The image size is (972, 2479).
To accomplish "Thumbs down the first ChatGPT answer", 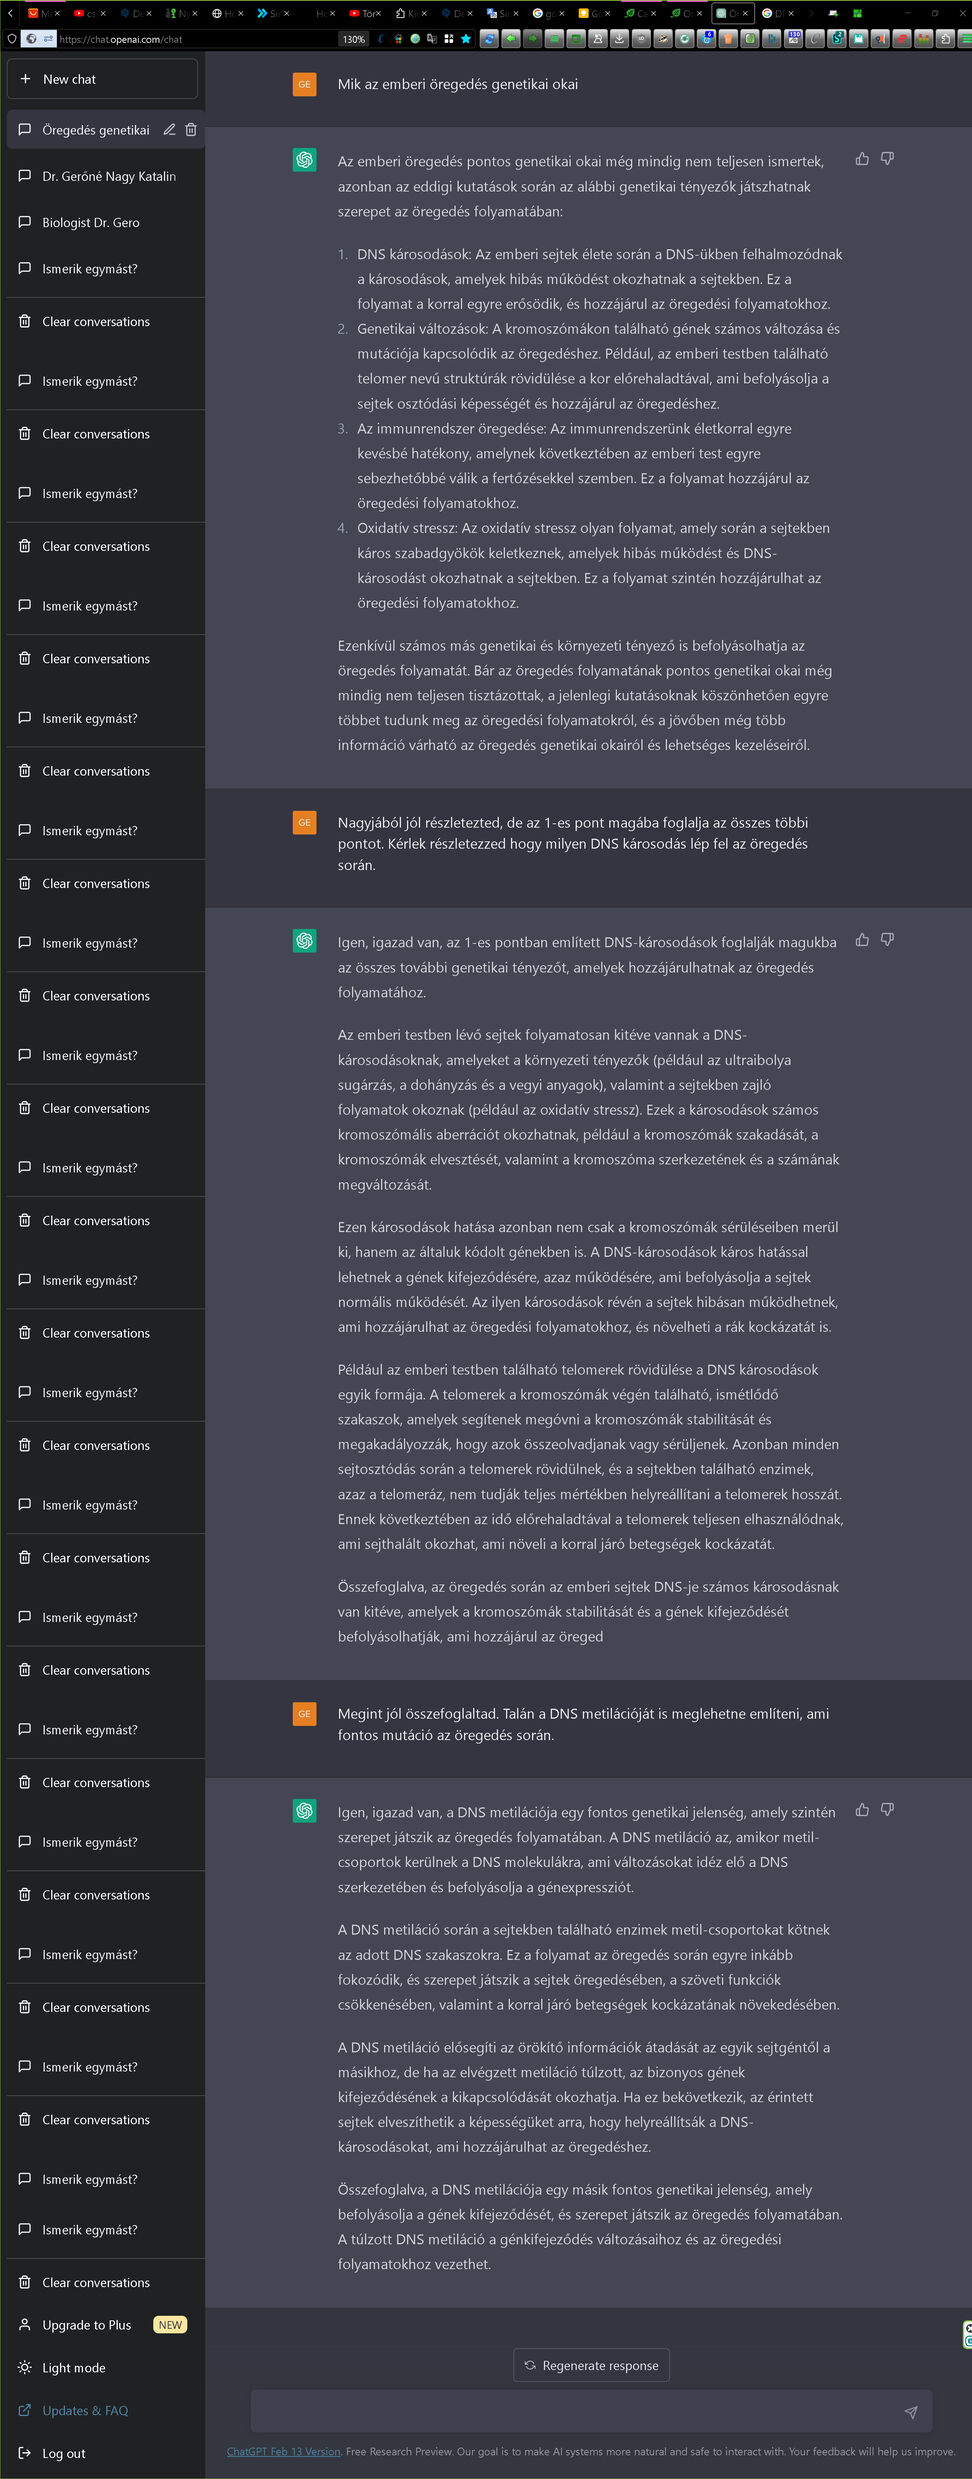I will click(x=887, y=159).
